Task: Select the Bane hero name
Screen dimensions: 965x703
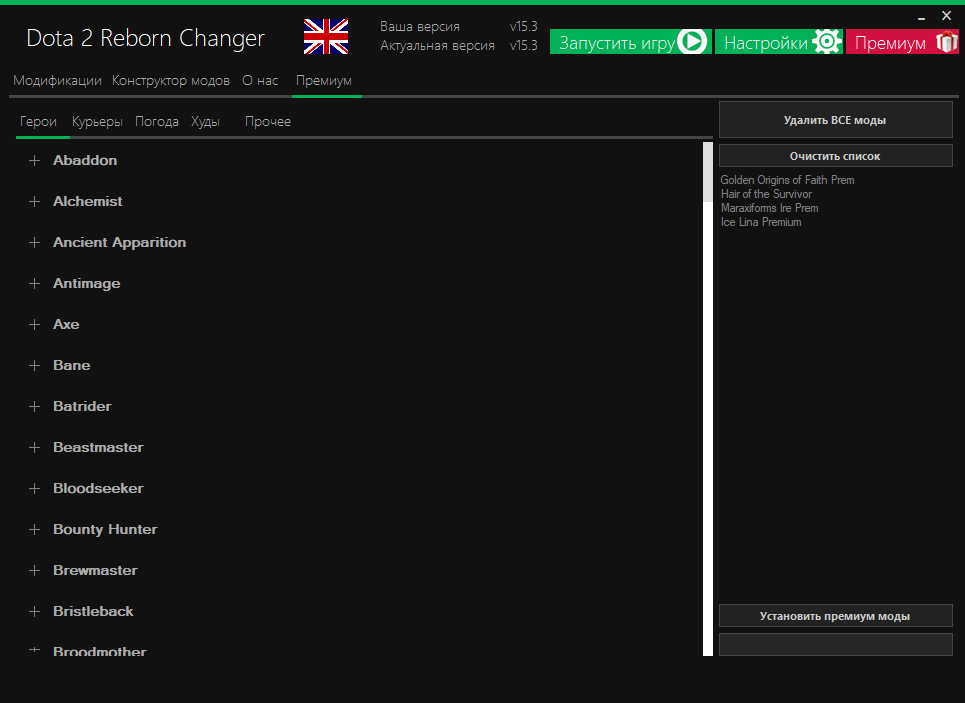Action: (71, 366)
